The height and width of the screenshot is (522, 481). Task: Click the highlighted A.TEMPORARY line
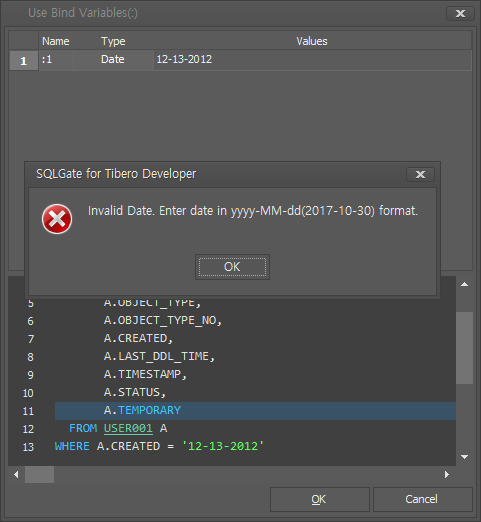(x=255, y=411)
